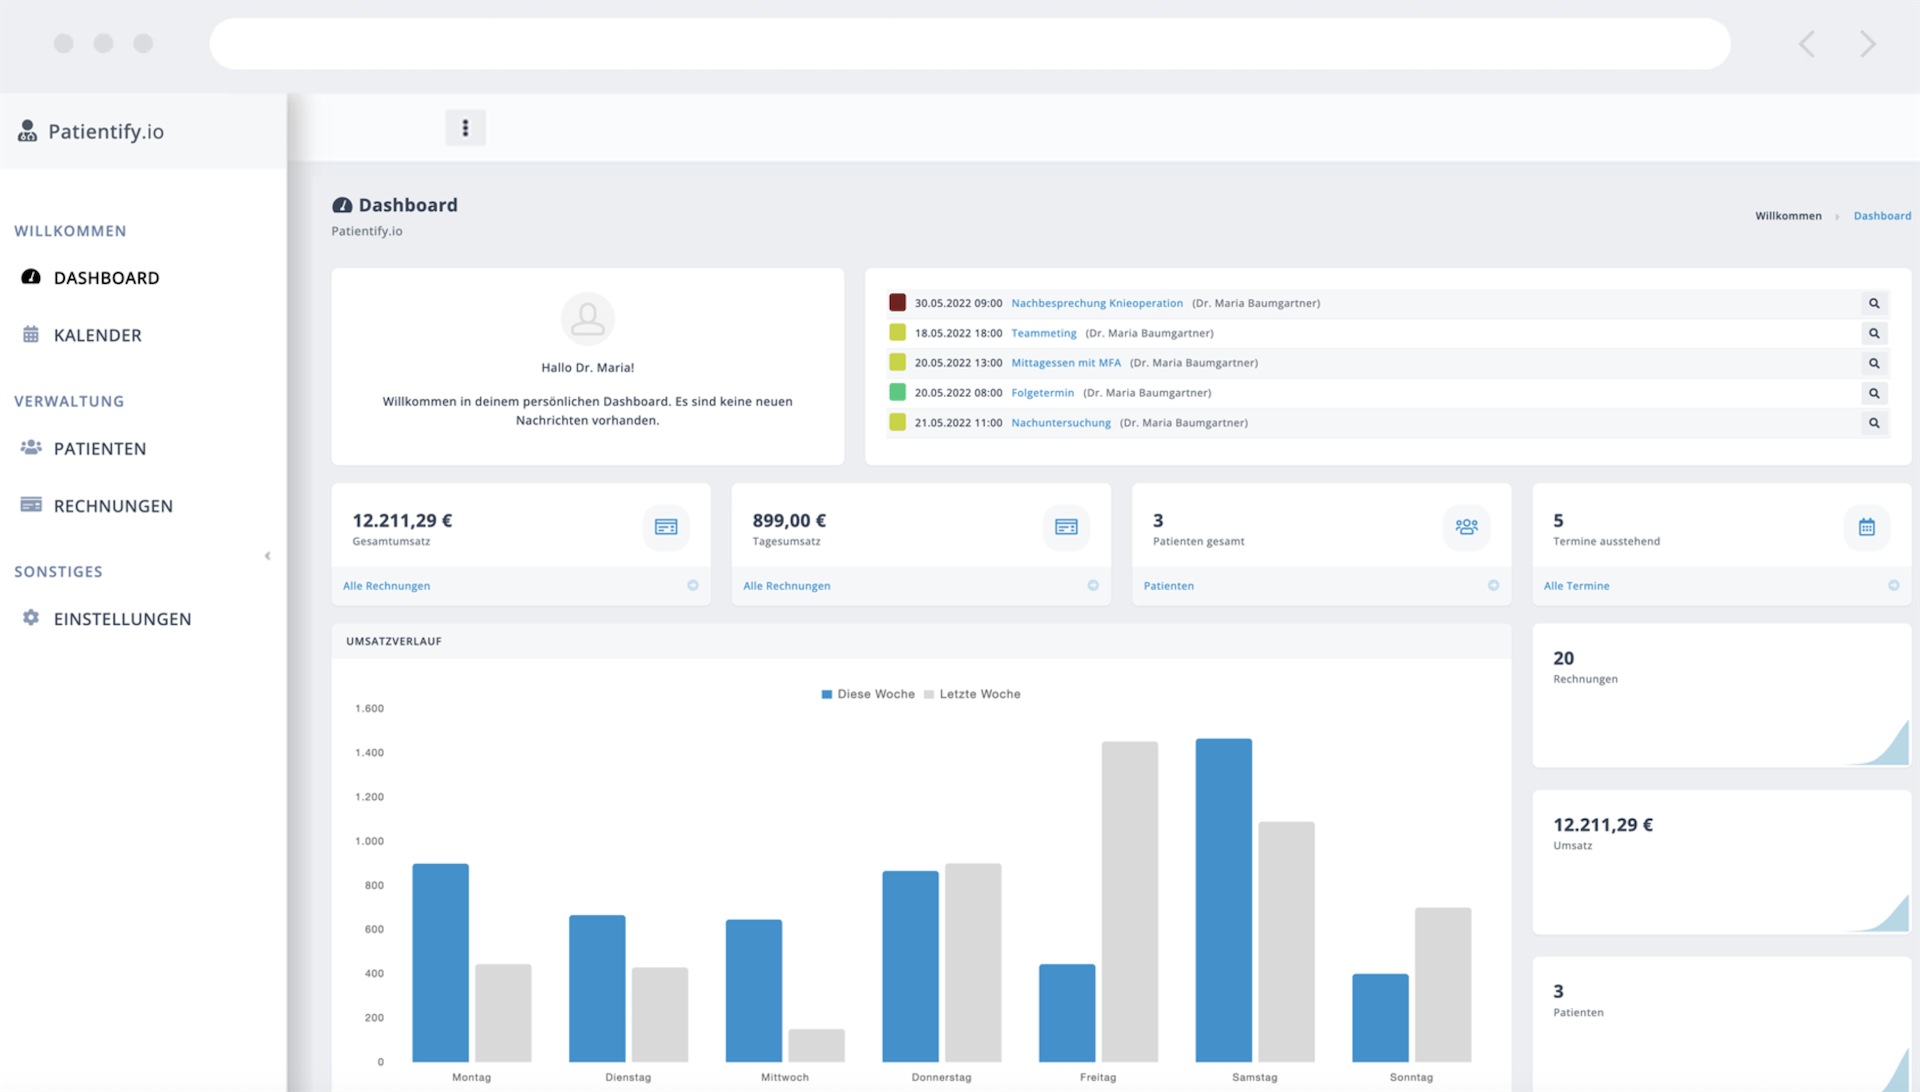Viewport: 1920px width, 1092px height.
Task: Click the Patienten gesamt people icon
Action: (1466, 527)
